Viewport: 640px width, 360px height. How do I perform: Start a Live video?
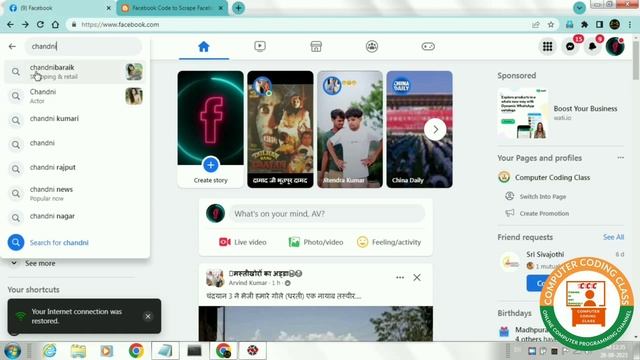(x=242, y=242)
